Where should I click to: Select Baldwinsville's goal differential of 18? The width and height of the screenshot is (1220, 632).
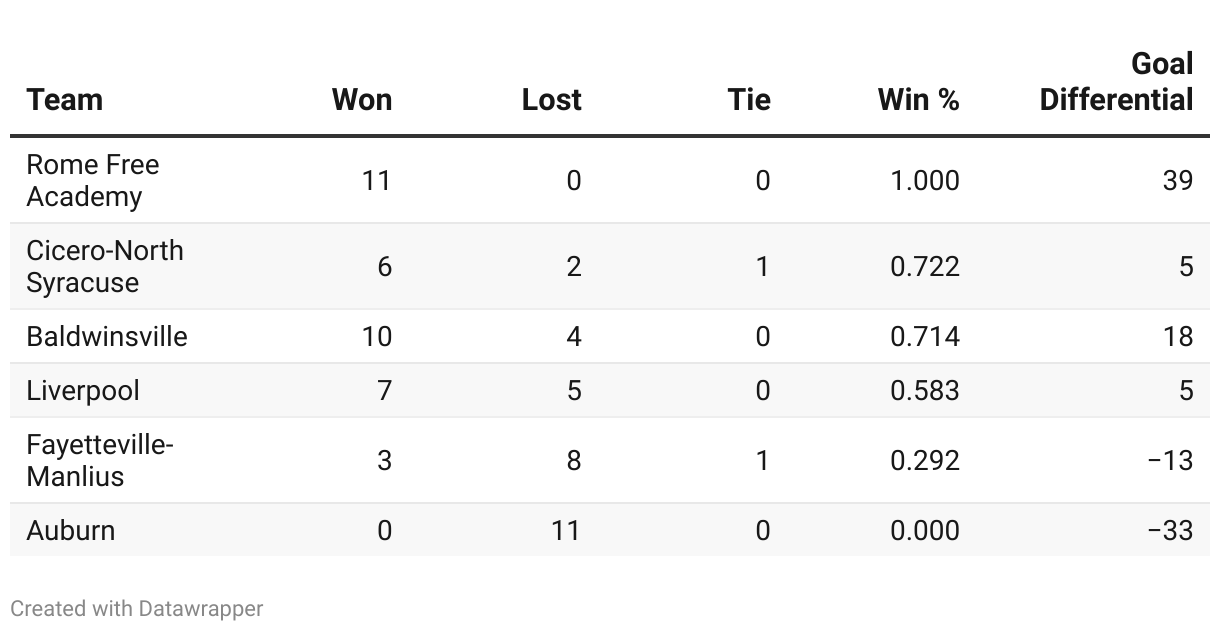[x=1178, y=336]
